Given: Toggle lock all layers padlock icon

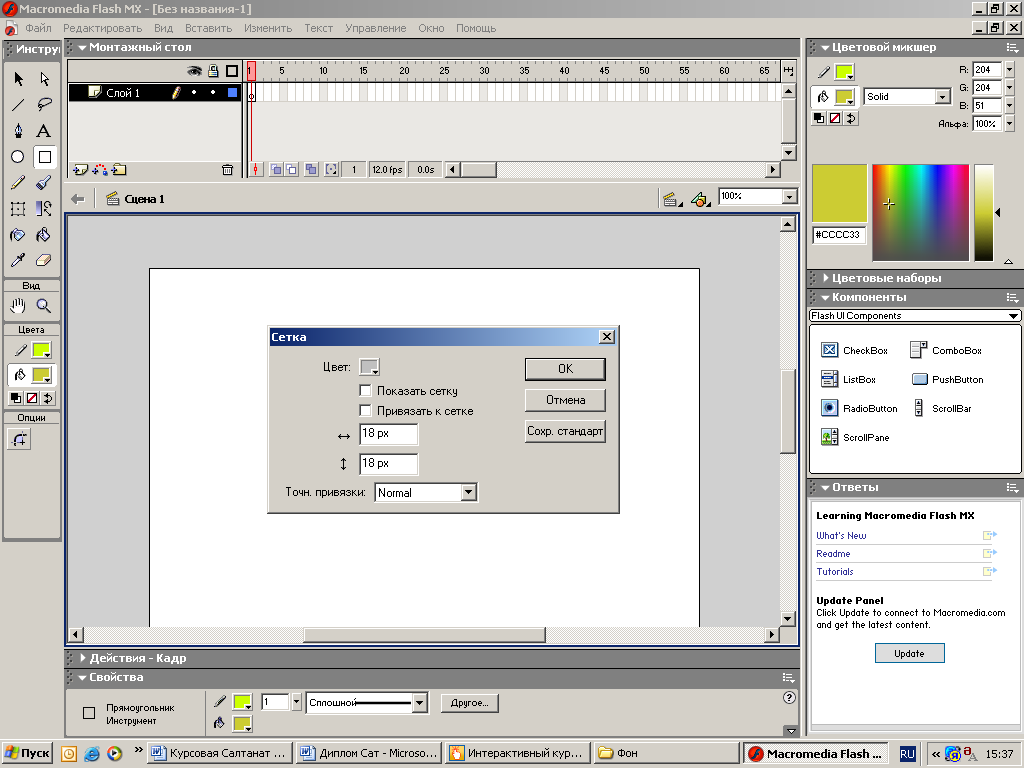Looking at the screenshot, I should [x=213, y=71].
